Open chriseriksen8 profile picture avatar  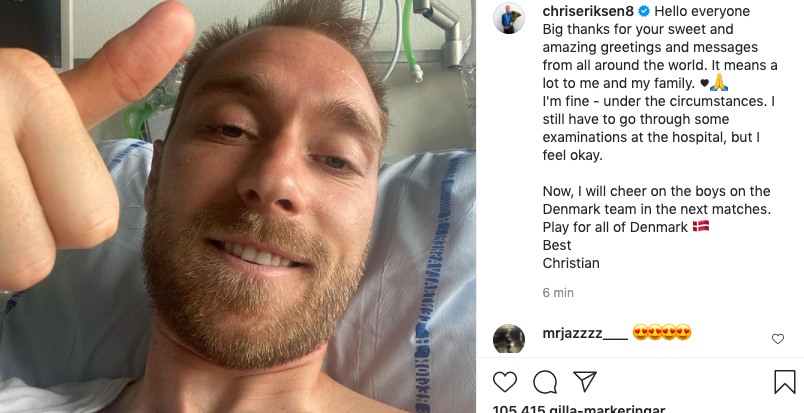pos(509,18)
